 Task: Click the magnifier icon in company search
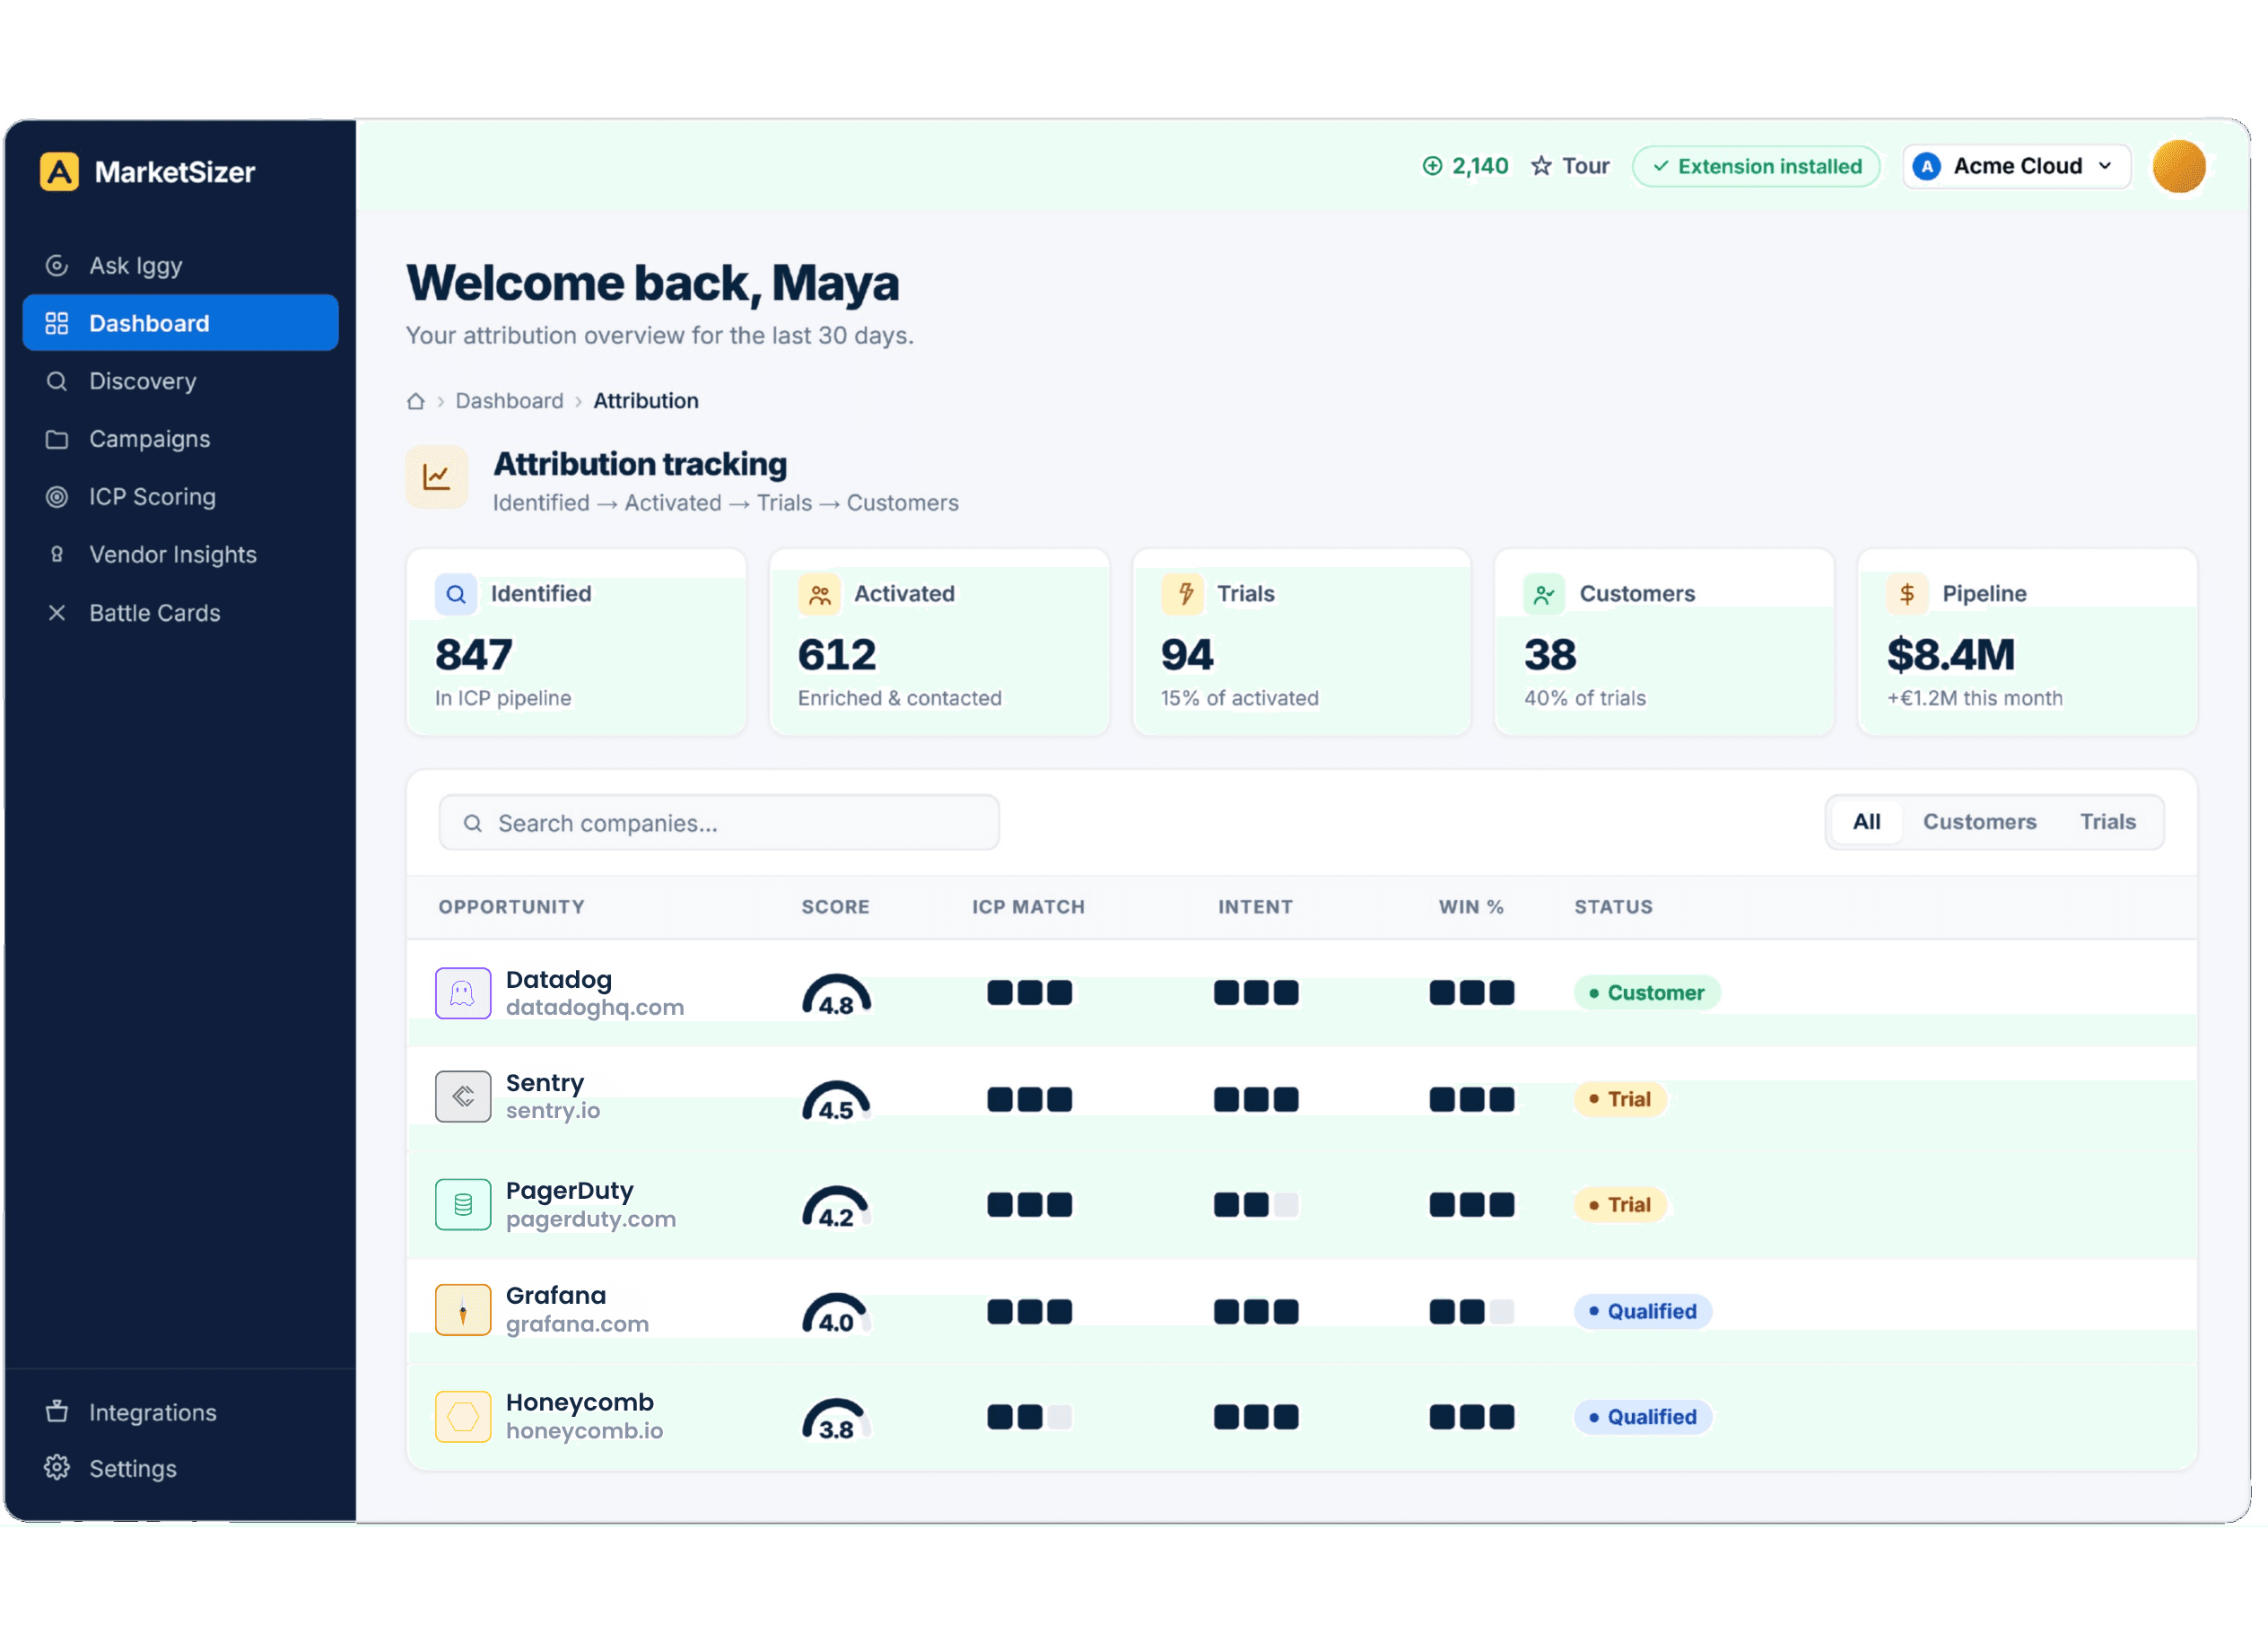(473, 823)
